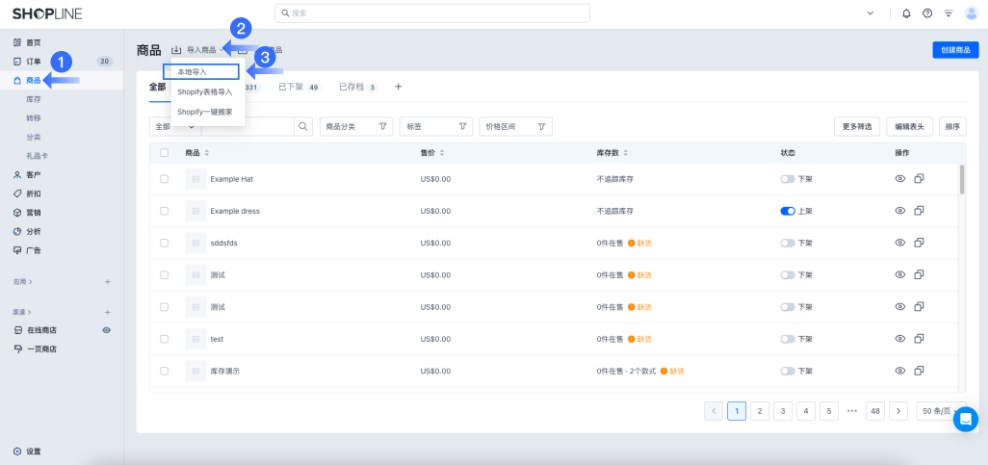Screen dimensions: 988x465
Task: Expand the 价格区间 filter dropdown
Action: [515, 127]
